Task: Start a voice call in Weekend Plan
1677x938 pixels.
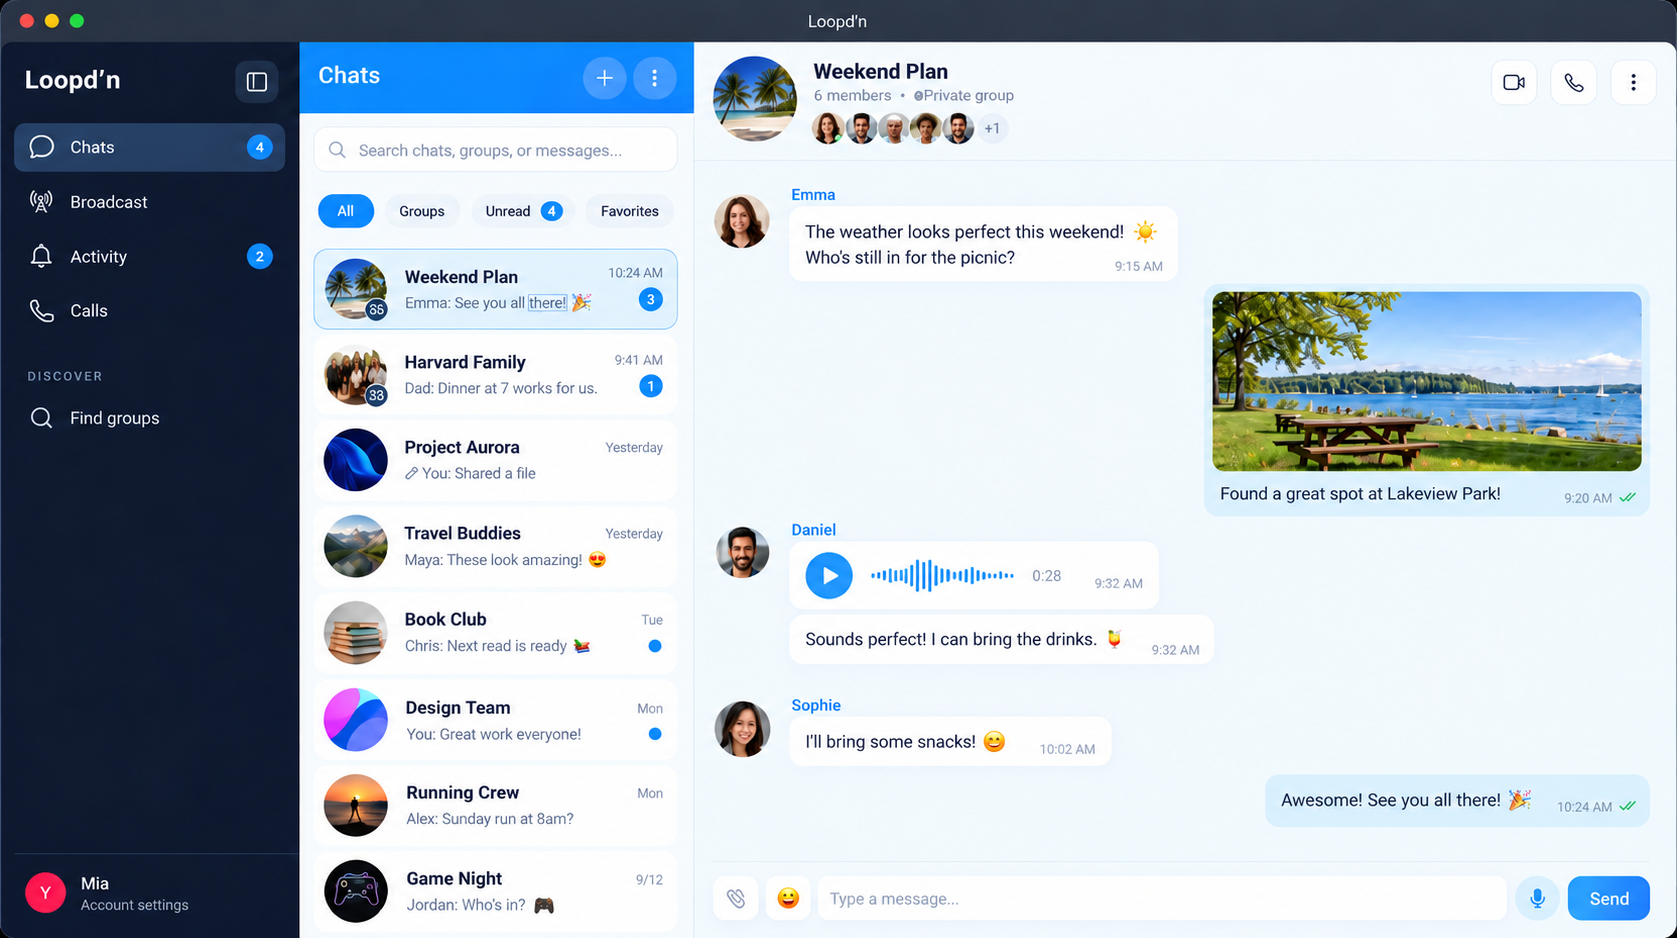Action: pyautogui.click(x=1574, y=83)
